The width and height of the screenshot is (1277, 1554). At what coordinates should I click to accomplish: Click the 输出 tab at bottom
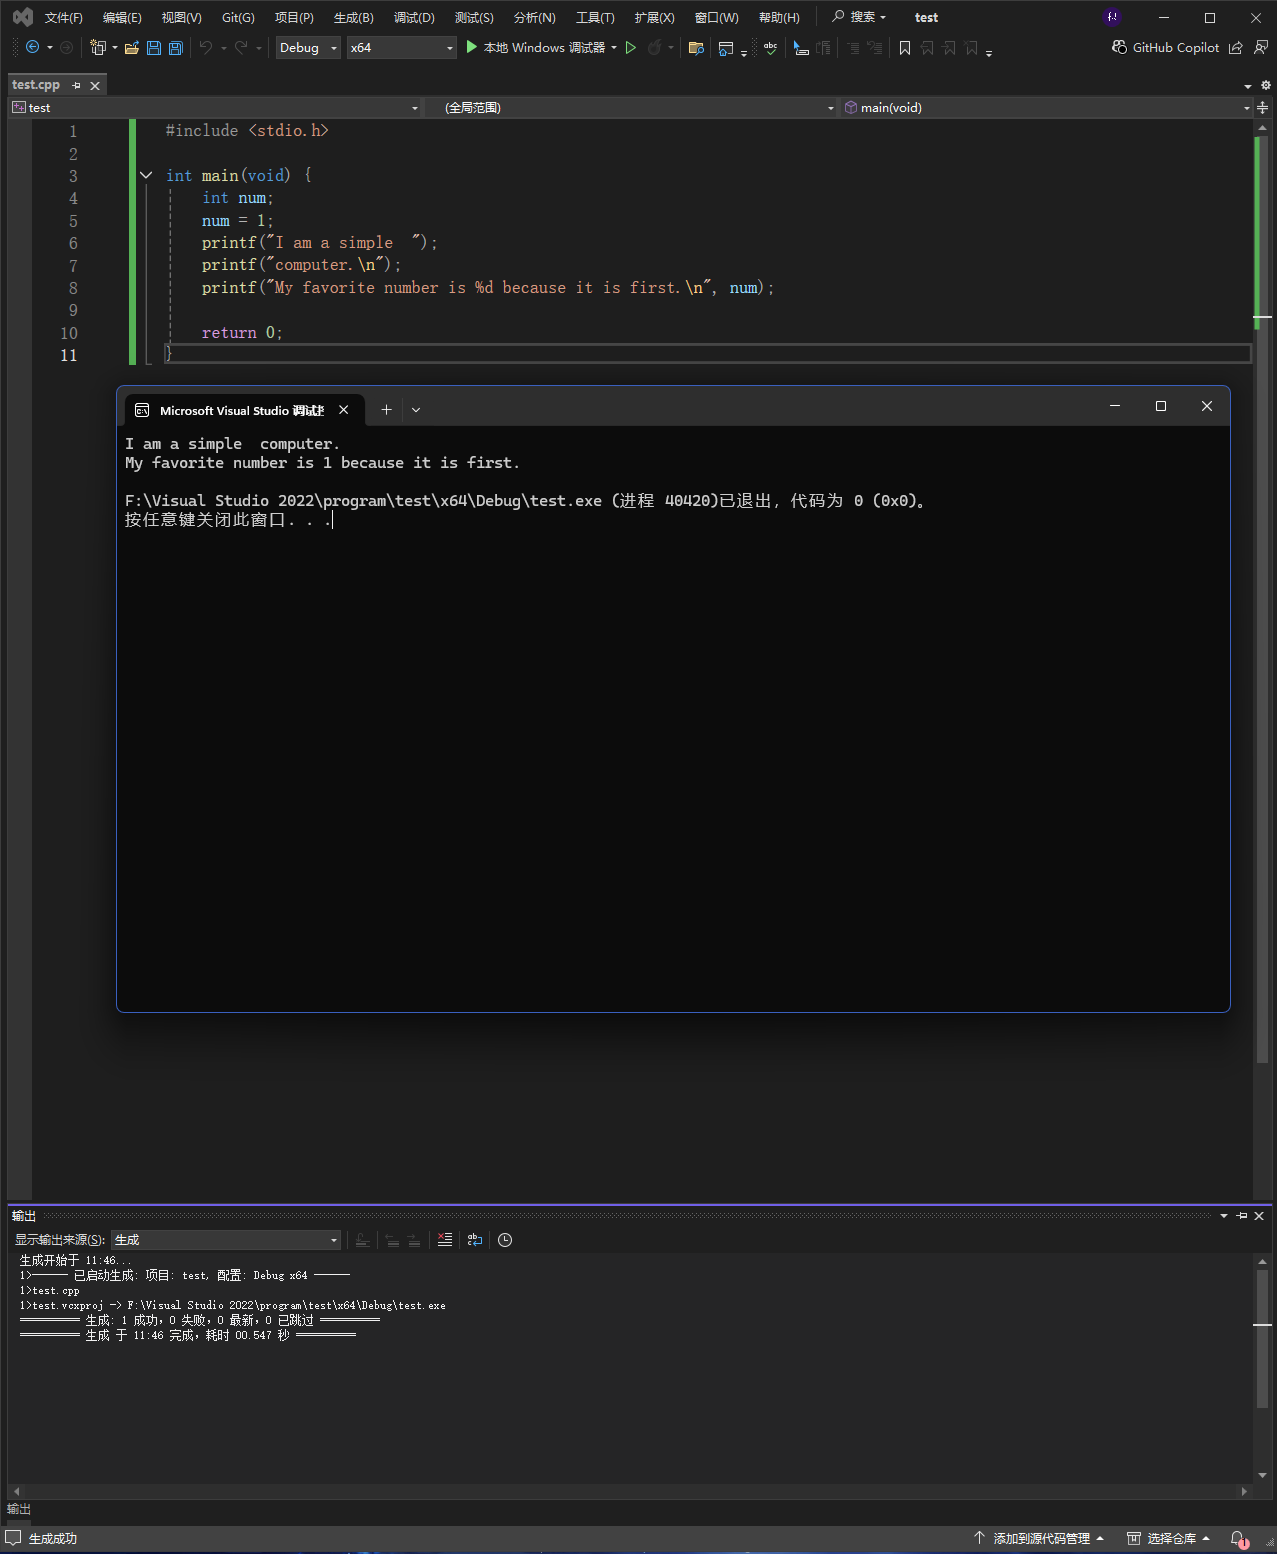pyautogui.click(x=19, y=1509)
